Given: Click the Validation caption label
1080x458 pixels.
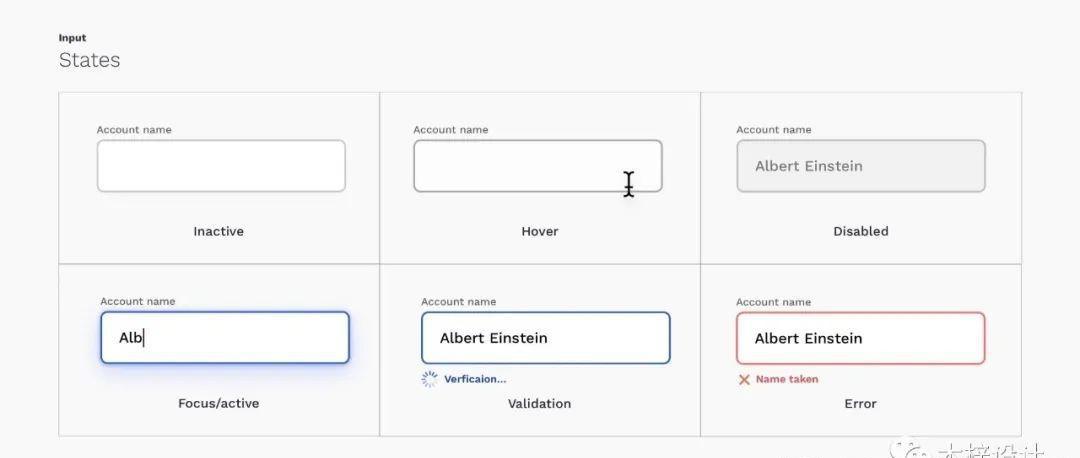Looking at the screenshot, I should pos(539,404).
